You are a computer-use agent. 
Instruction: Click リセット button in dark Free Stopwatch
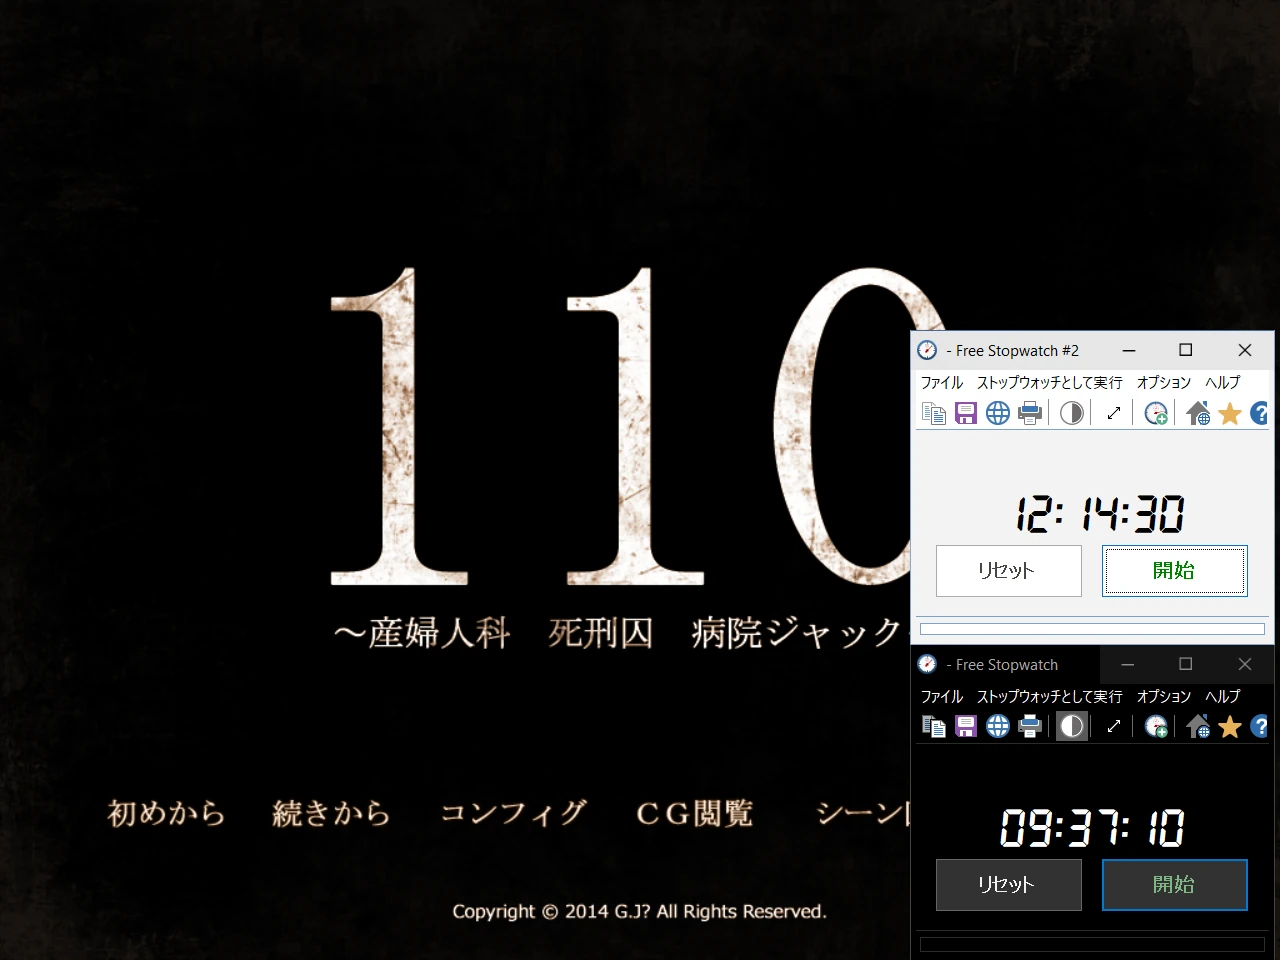point(1009,885)
